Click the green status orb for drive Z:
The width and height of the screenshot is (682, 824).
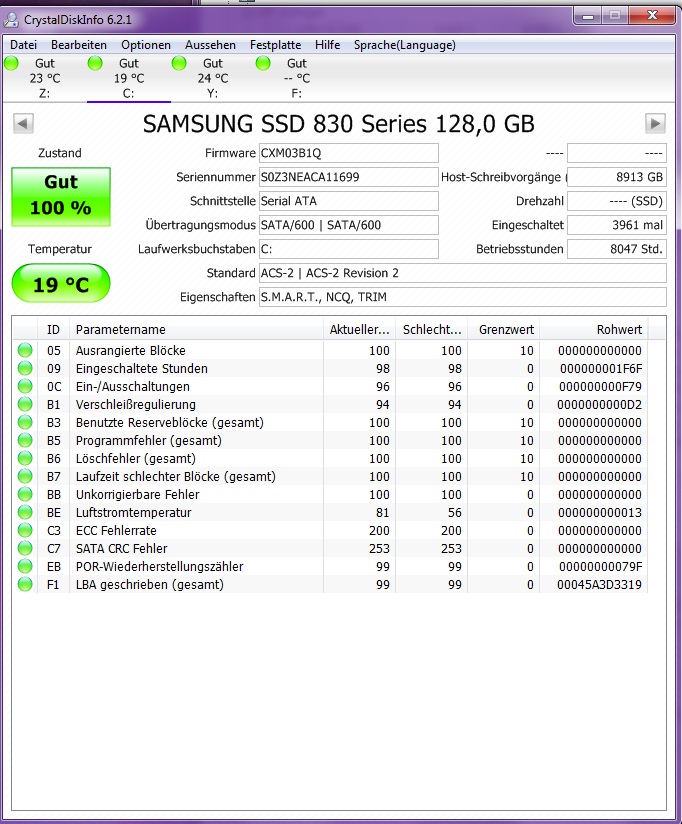[11, 63]
